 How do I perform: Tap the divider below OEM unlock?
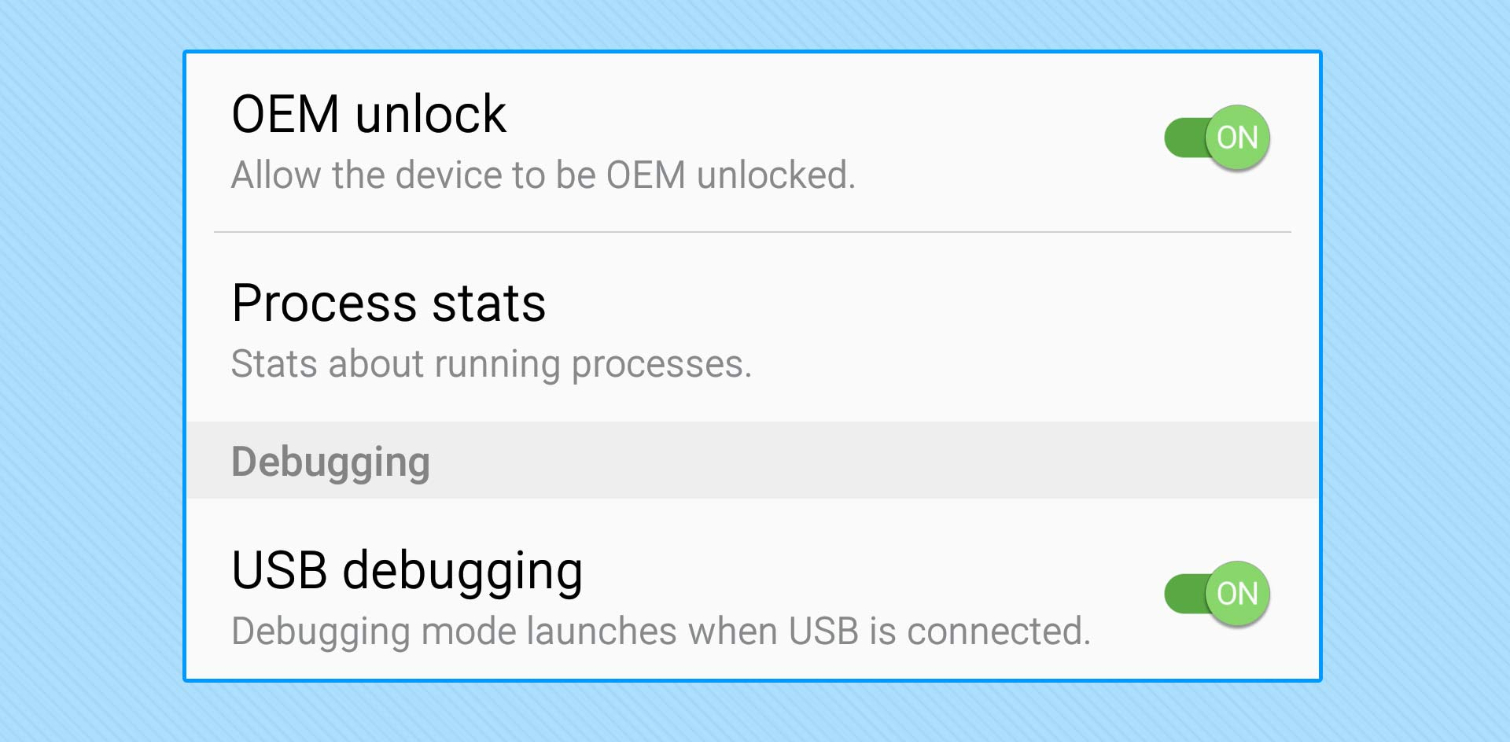point(750,231)
